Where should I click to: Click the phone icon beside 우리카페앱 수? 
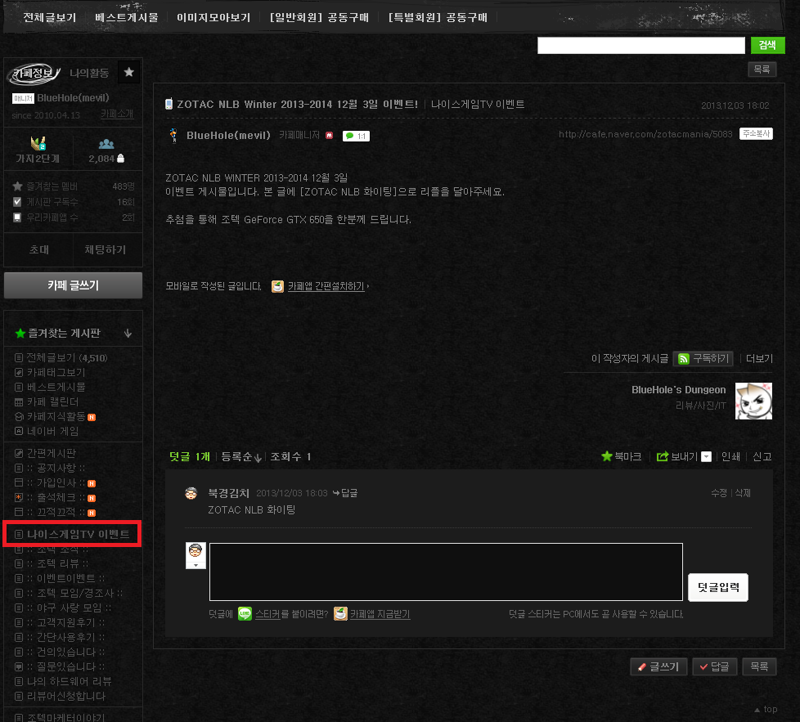(17, 217)
